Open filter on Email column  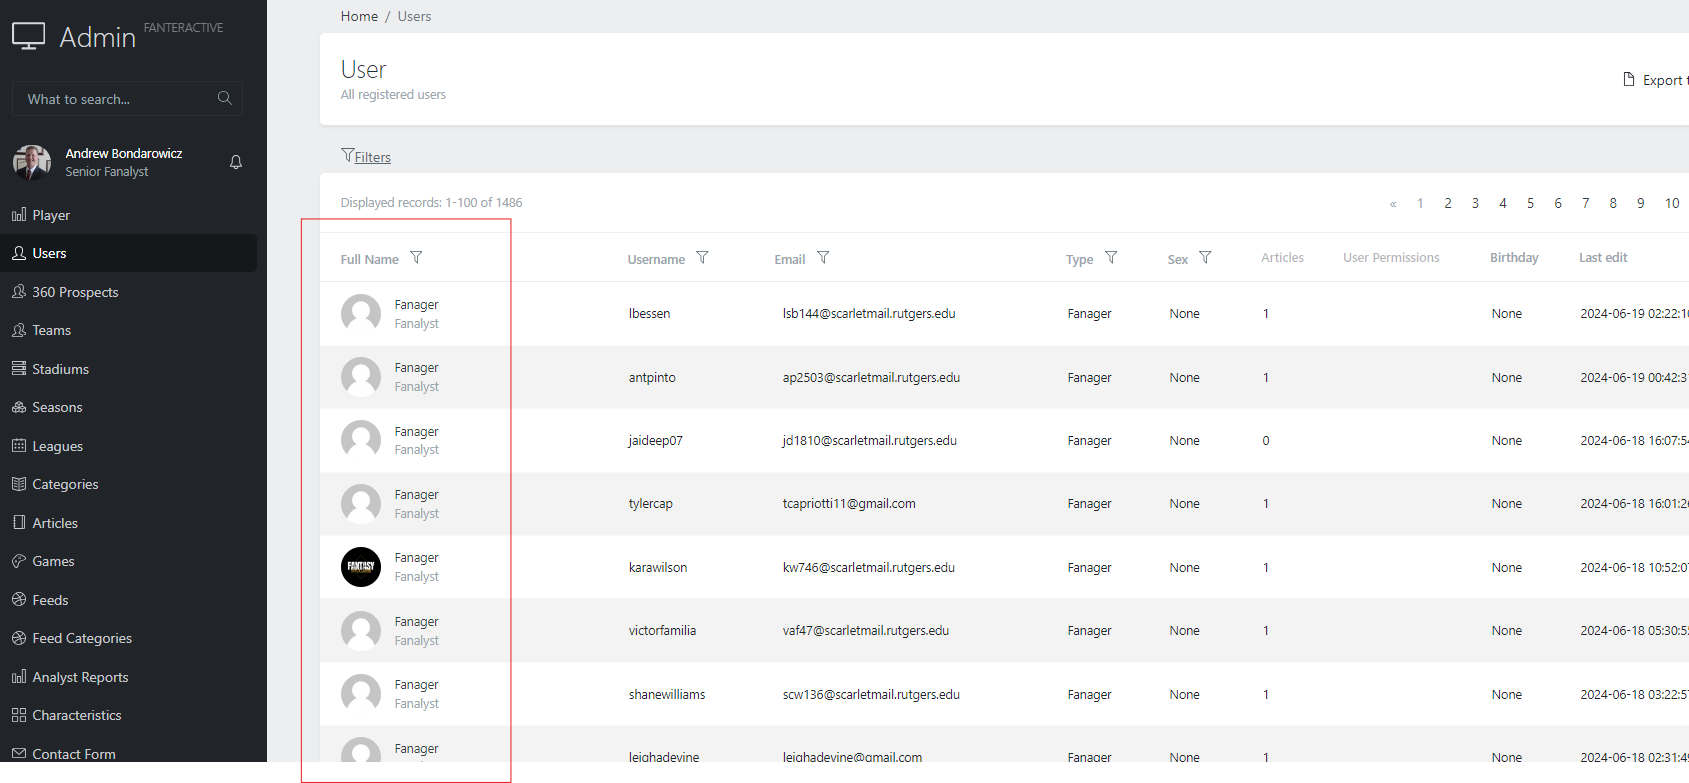823,258
